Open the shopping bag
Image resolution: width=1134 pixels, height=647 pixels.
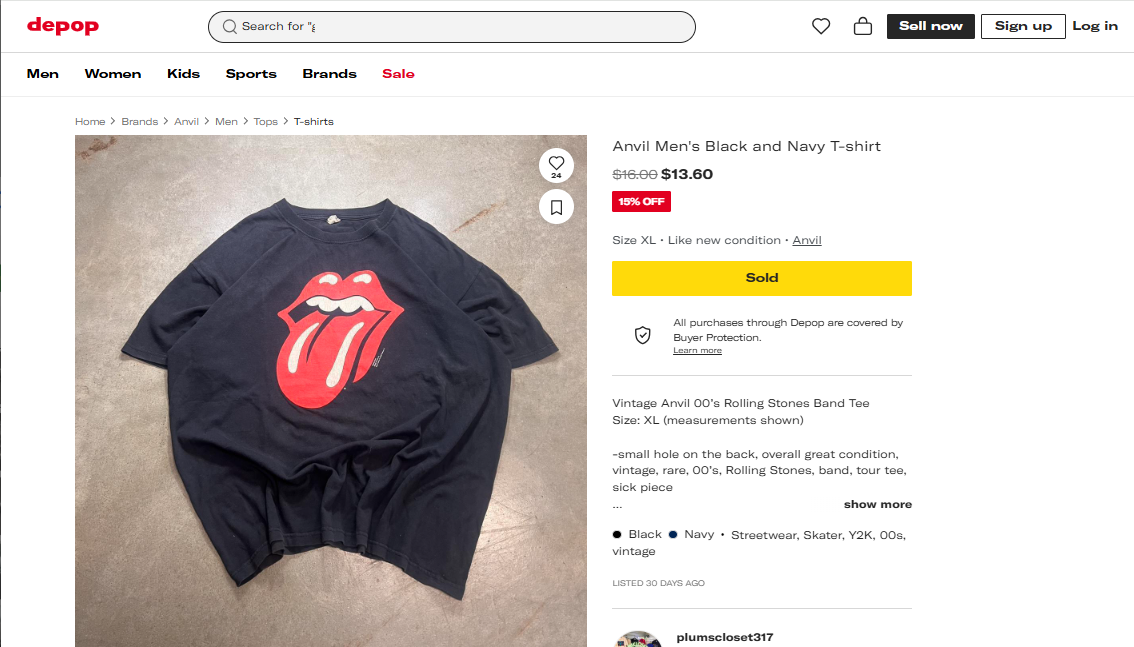(862, 27)
